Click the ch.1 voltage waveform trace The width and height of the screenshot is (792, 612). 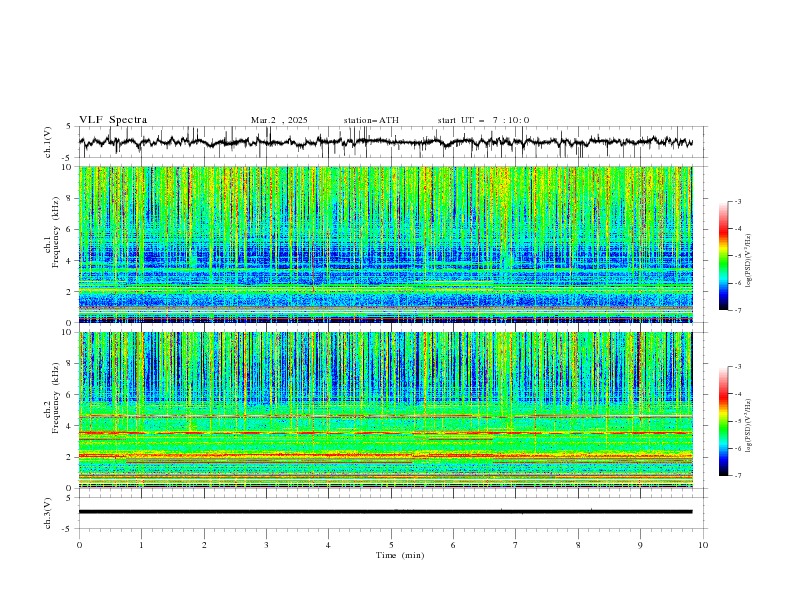(x=385, y=142)
